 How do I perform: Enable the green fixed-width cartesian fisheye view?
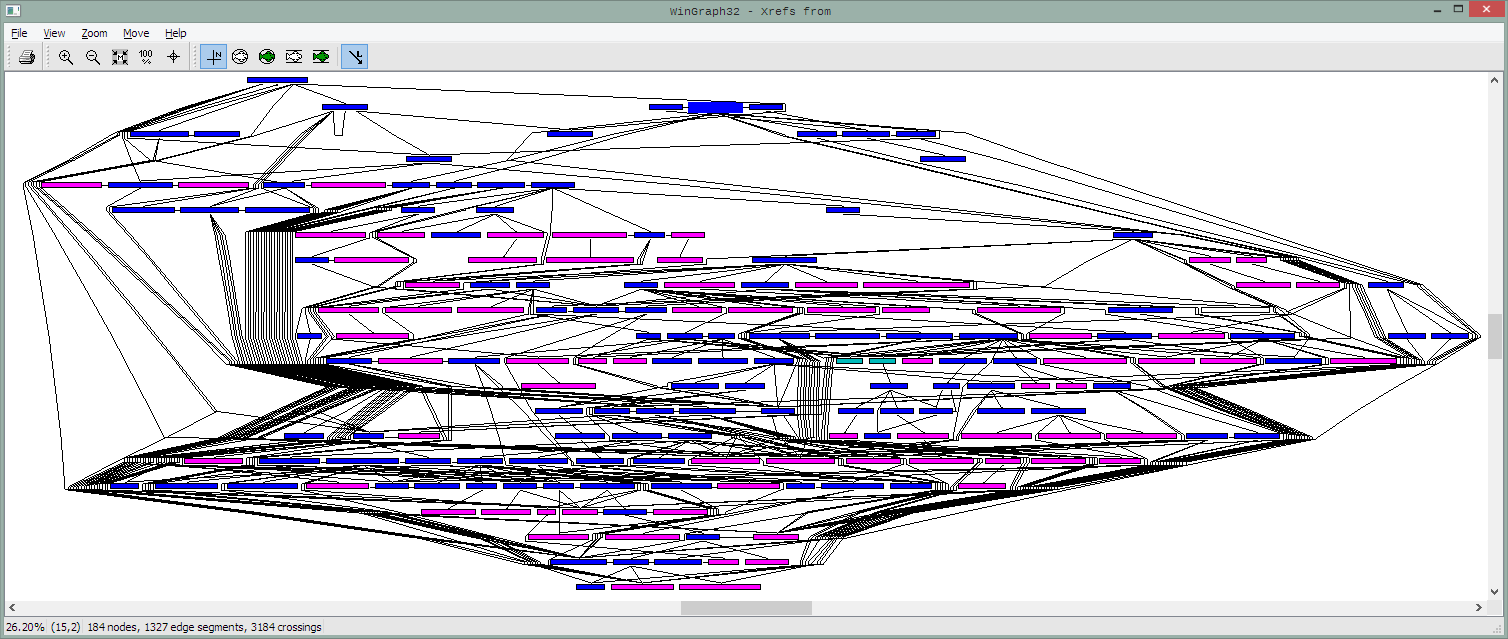click(x=321, y=57)
